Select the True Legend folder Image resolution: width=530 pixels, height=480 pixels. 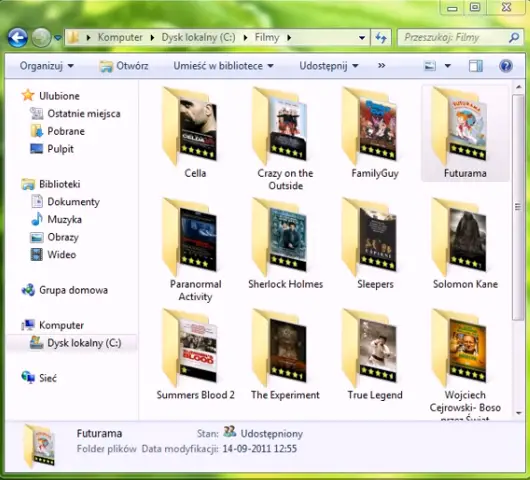coord(375,355)
